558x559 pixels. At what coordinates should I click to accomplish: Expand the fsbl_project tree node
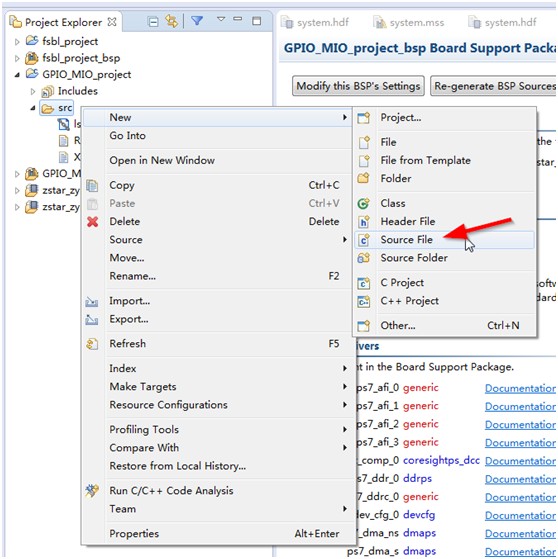click(x=17, y=42)
